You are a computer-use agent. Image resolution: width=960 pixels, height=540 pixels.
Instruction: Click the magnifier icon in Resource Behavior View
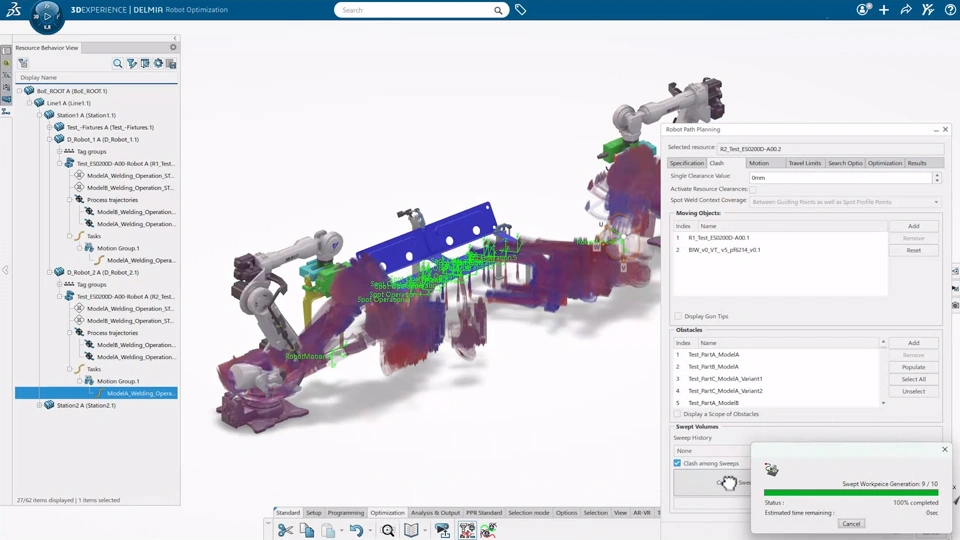pyautogui.click(x=118, y=63)
